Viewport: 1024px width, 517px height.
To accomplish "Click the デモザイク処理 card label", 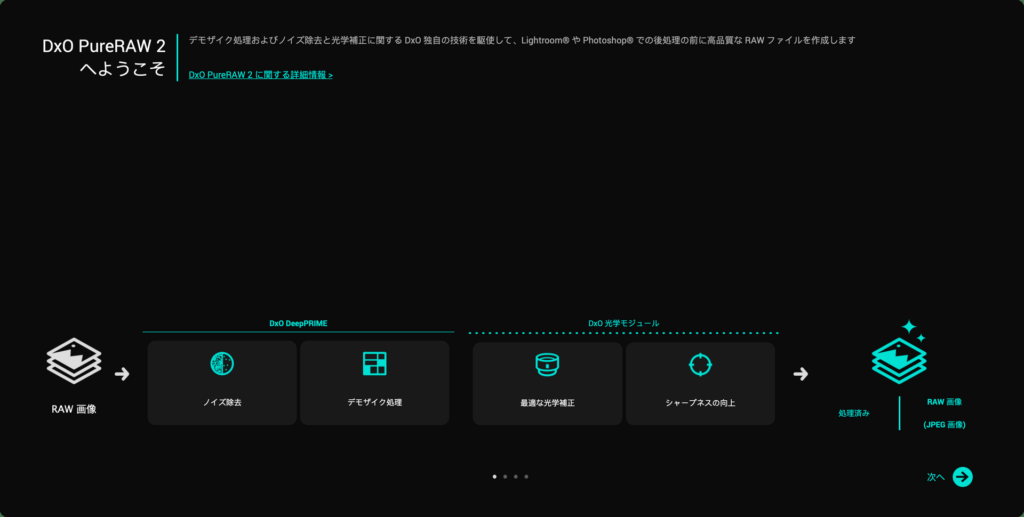I will [x=375, y=403].
